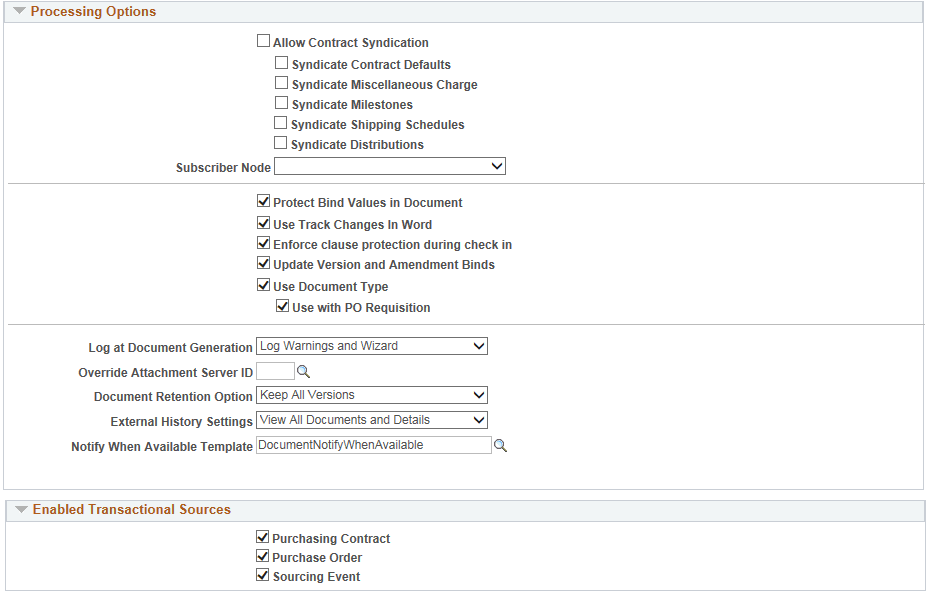Image resolution: width=931 pixels, height=596 pixels.
Task: Disable Protect Bind Values in Document
Action: click(264, 200)
